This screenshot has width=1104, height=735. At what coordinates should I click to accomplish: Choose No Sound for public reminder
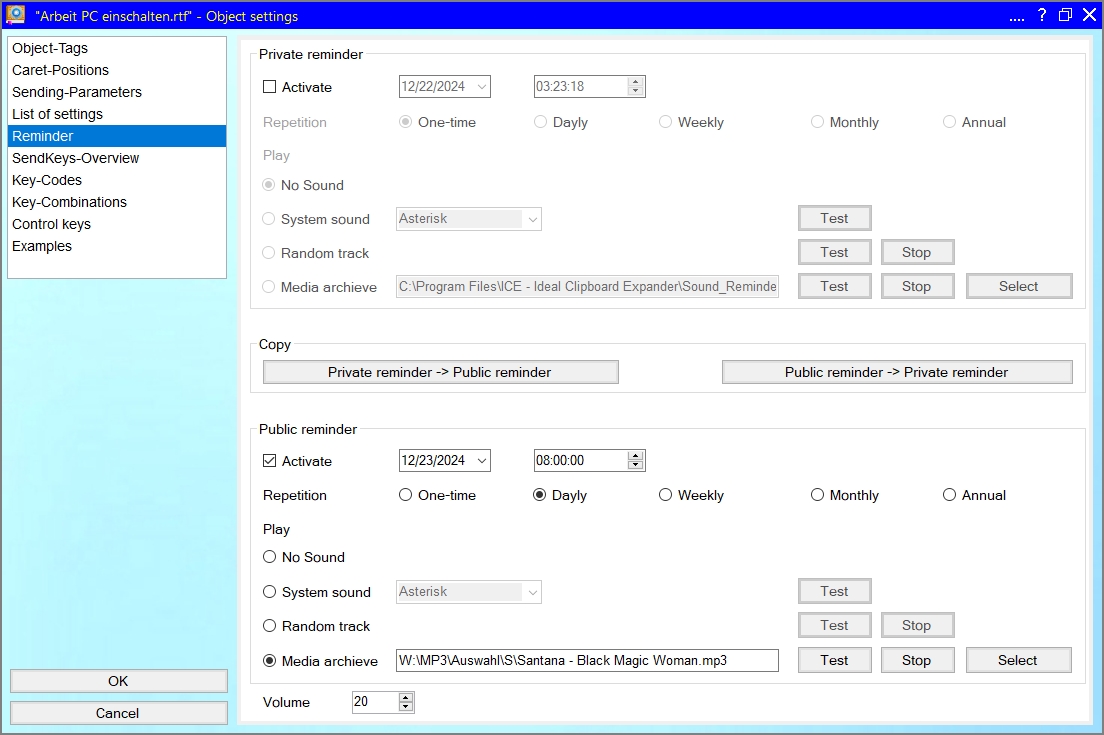(269, 557)
